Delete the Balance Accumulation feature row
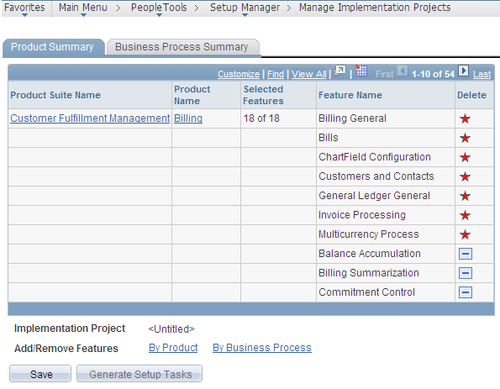This screenshot has width=500, height=389. pyautogui.click(x=465, y=254)
